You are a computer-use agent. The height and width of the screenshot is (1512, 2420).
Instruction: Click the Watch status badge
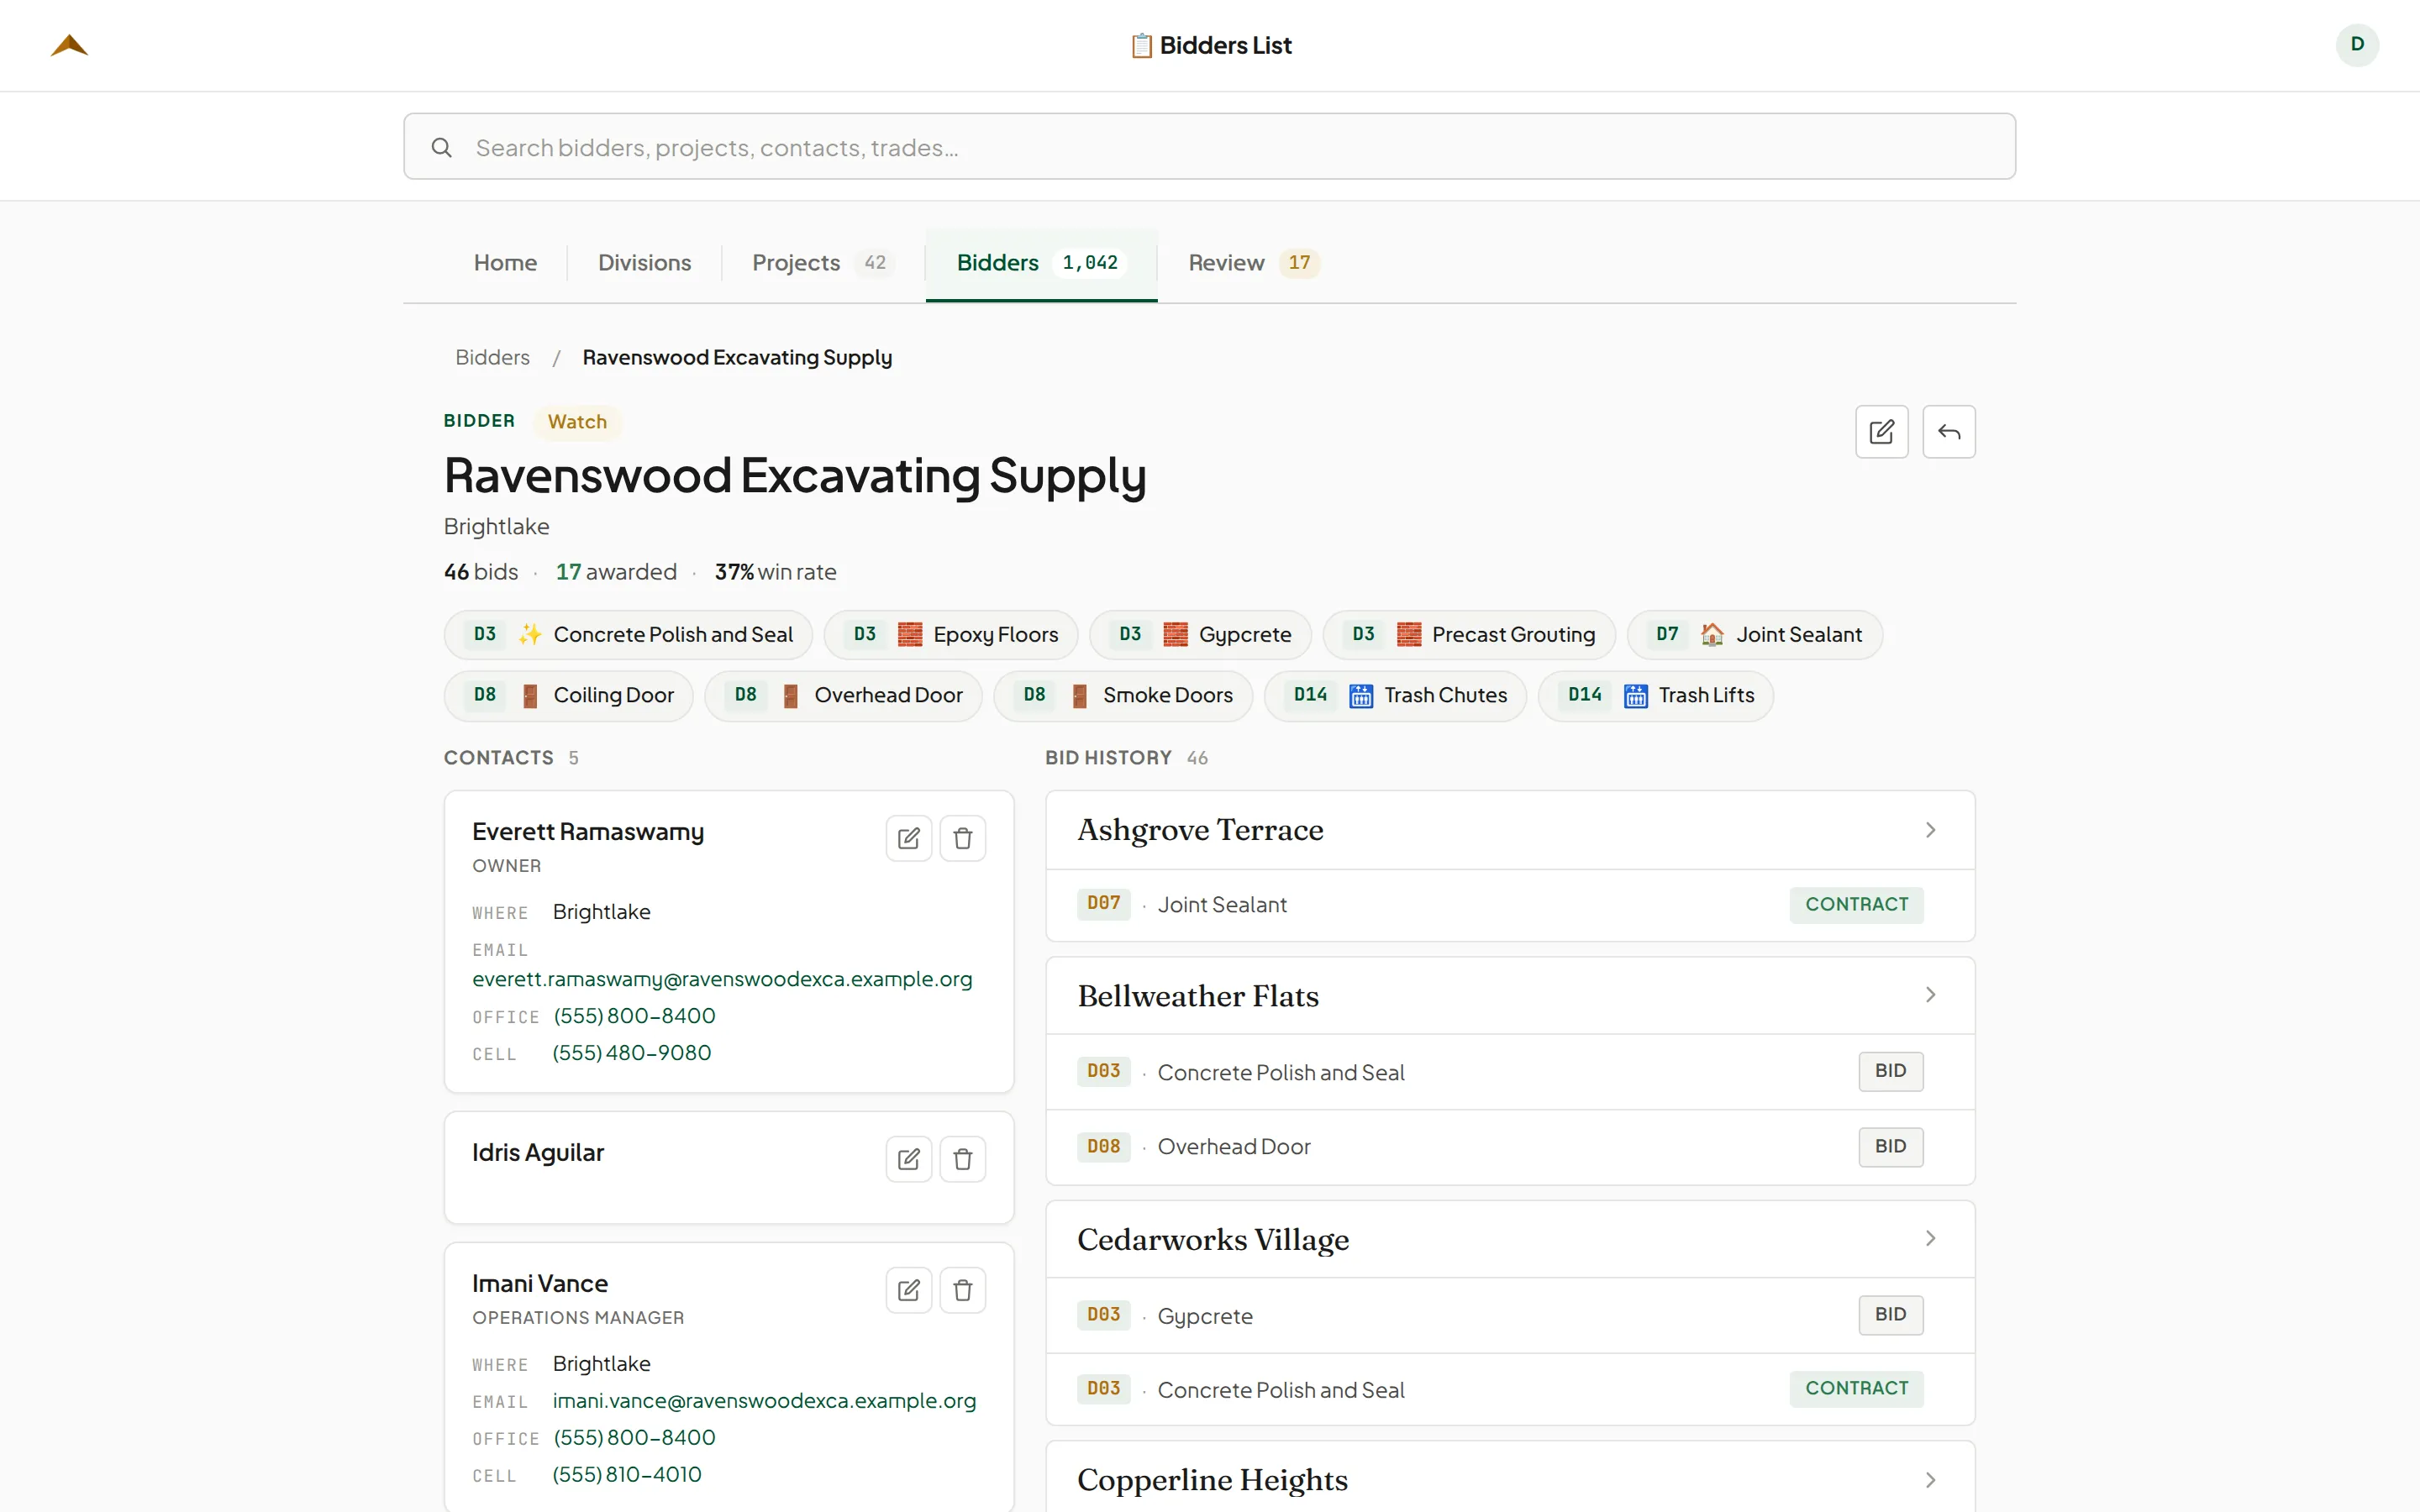tap(577, 422)
